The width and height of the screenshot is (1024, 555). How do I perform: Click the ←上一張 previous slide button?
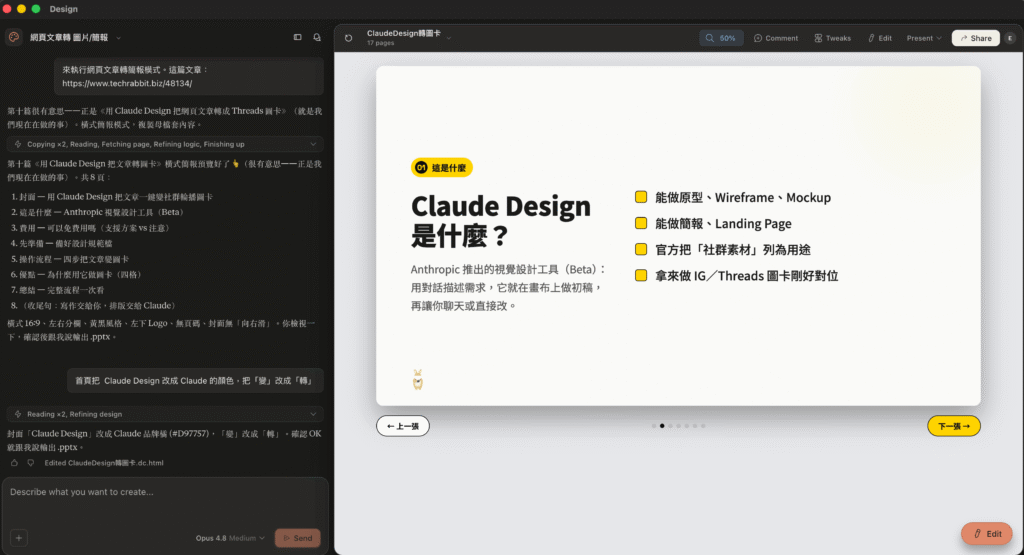403,426
